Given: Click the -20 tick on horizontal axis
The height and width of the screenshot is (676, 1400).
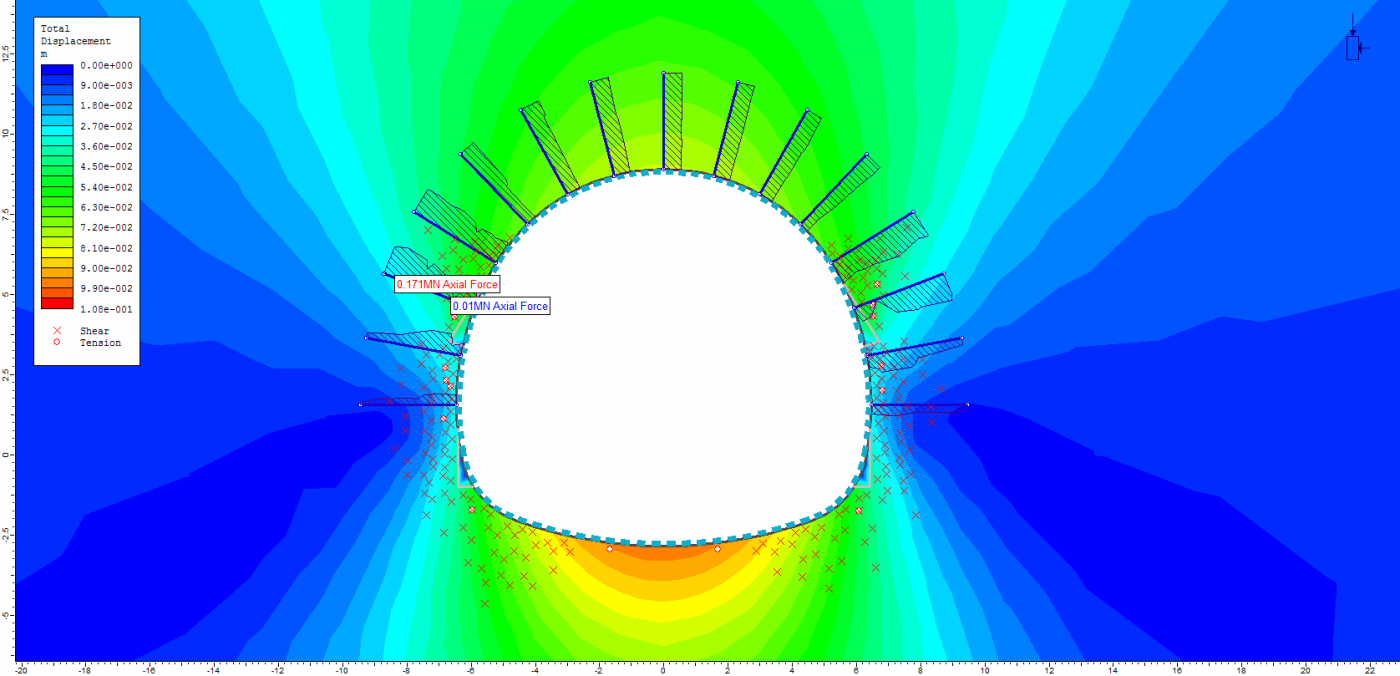Looking at the screenshot, I should click(20, 669).
